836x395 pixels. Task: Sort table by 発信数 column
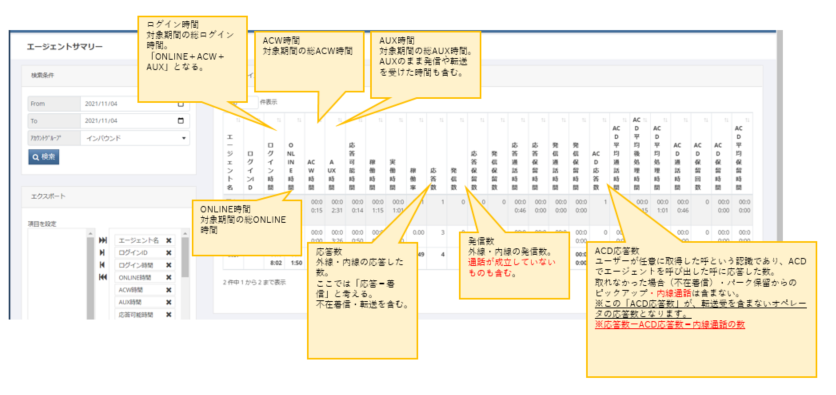(457, 153)
